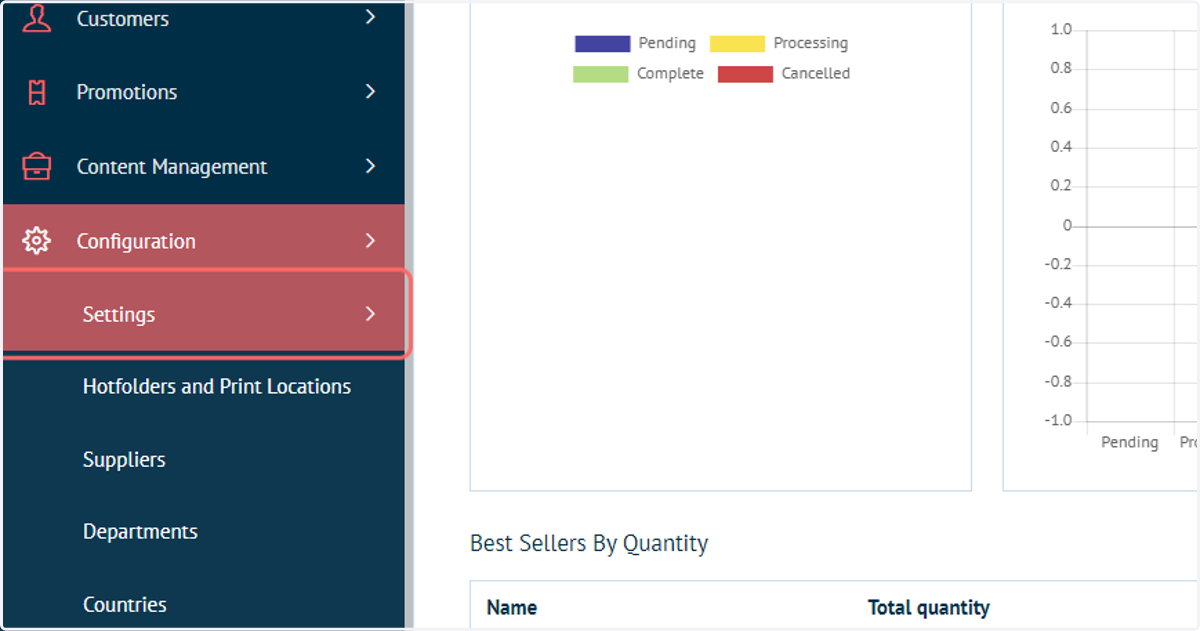The height and width of the screenshot is (631, 1200).
Task: Click the Content Management briefcase icon
Action: click(37, 166)
